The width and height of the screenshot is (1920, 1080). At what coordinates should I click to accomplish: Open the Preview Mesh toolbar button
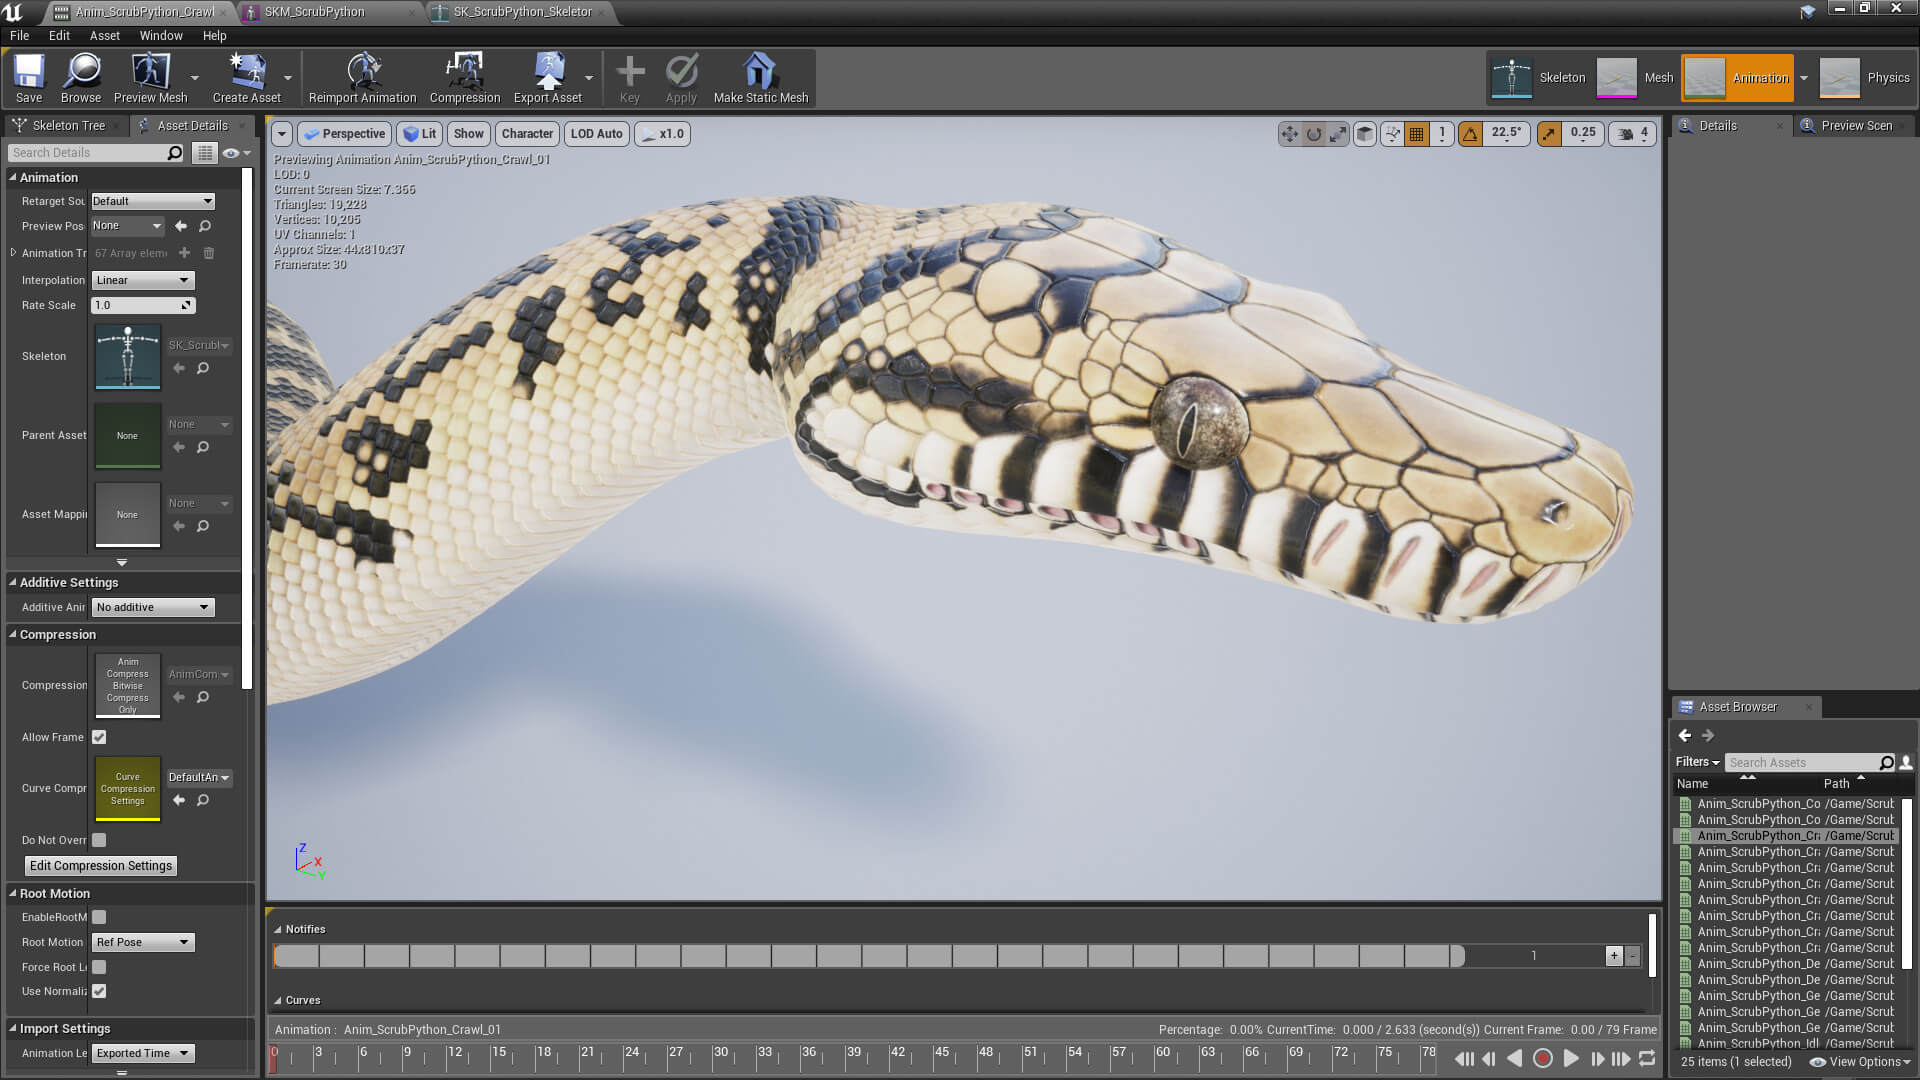151,78
